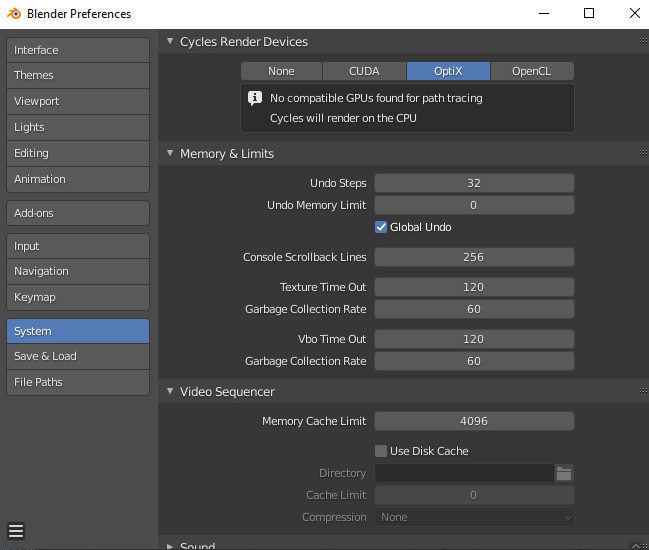The width and height of the screenshot is (649, 550).
Task: Click the Vbo Time Out field
Action: (x=474, y=339)
